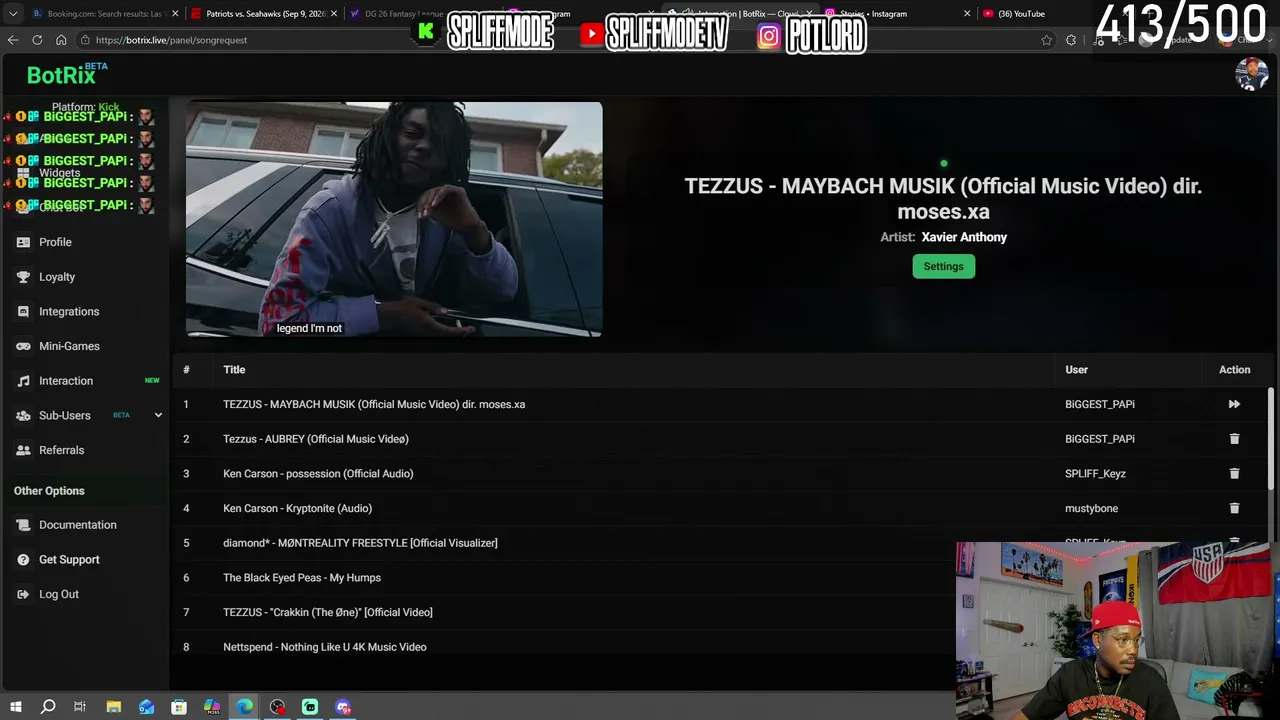Select Ken Carson - possession title
The height and width of the screenshot is (720, 1280).
click(318, 474)
